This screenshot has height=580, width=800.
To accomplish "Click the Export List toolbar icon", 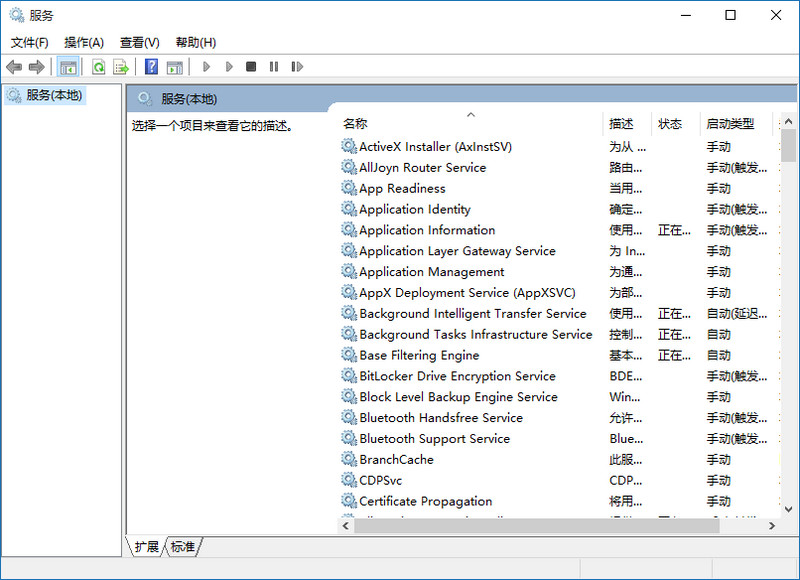I will pos(122,66).
